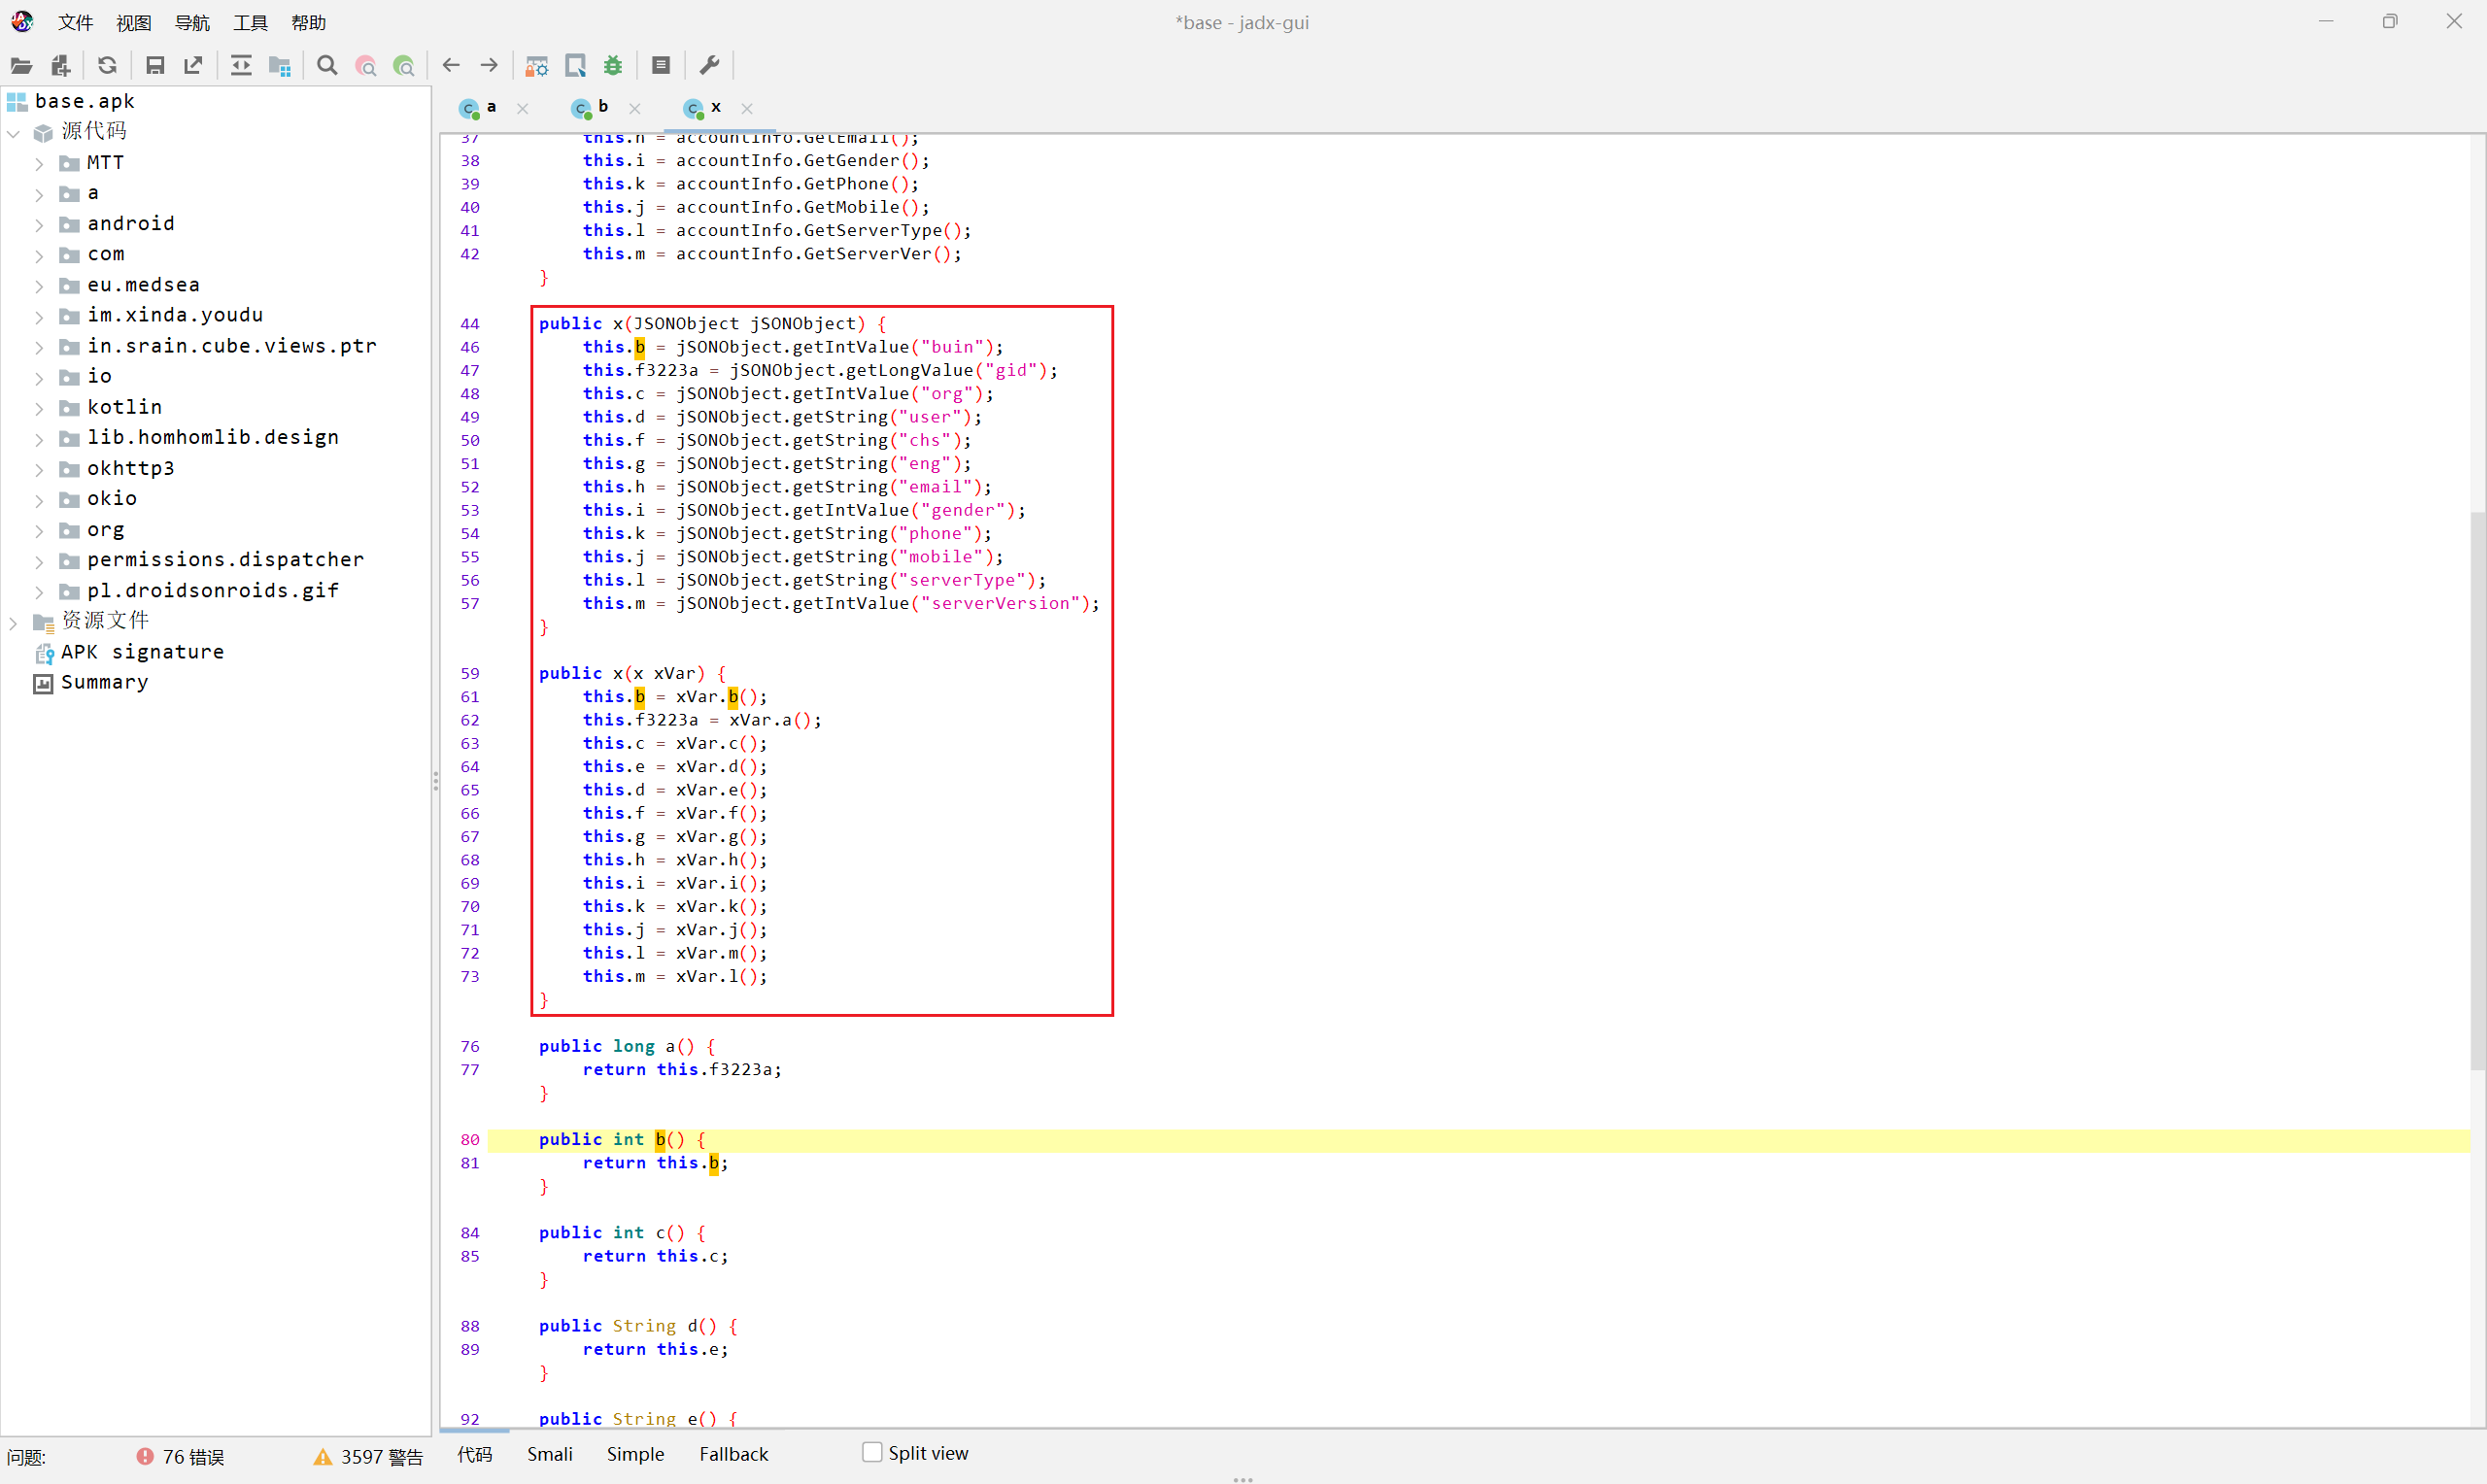Click the flatten packages icon

point(280,66)
